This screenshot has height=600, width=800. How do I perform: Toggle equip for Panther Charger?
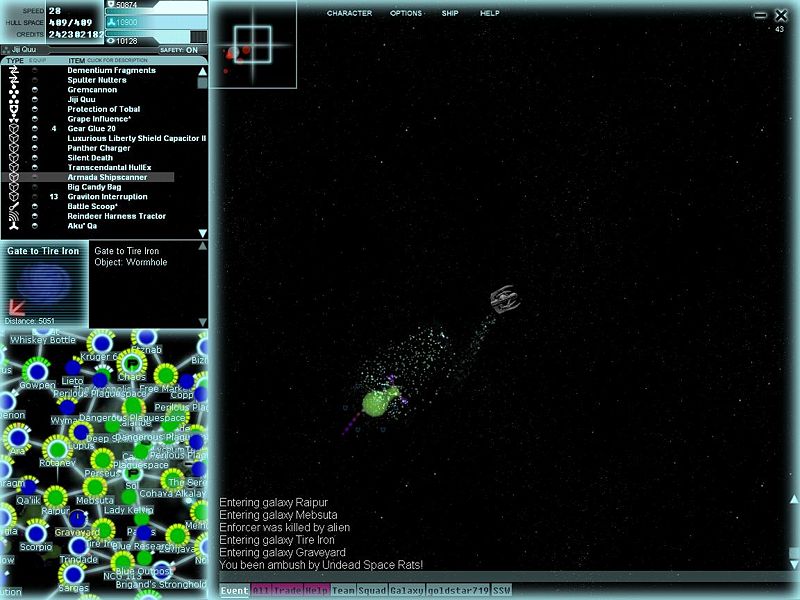[x=35, y=148]
